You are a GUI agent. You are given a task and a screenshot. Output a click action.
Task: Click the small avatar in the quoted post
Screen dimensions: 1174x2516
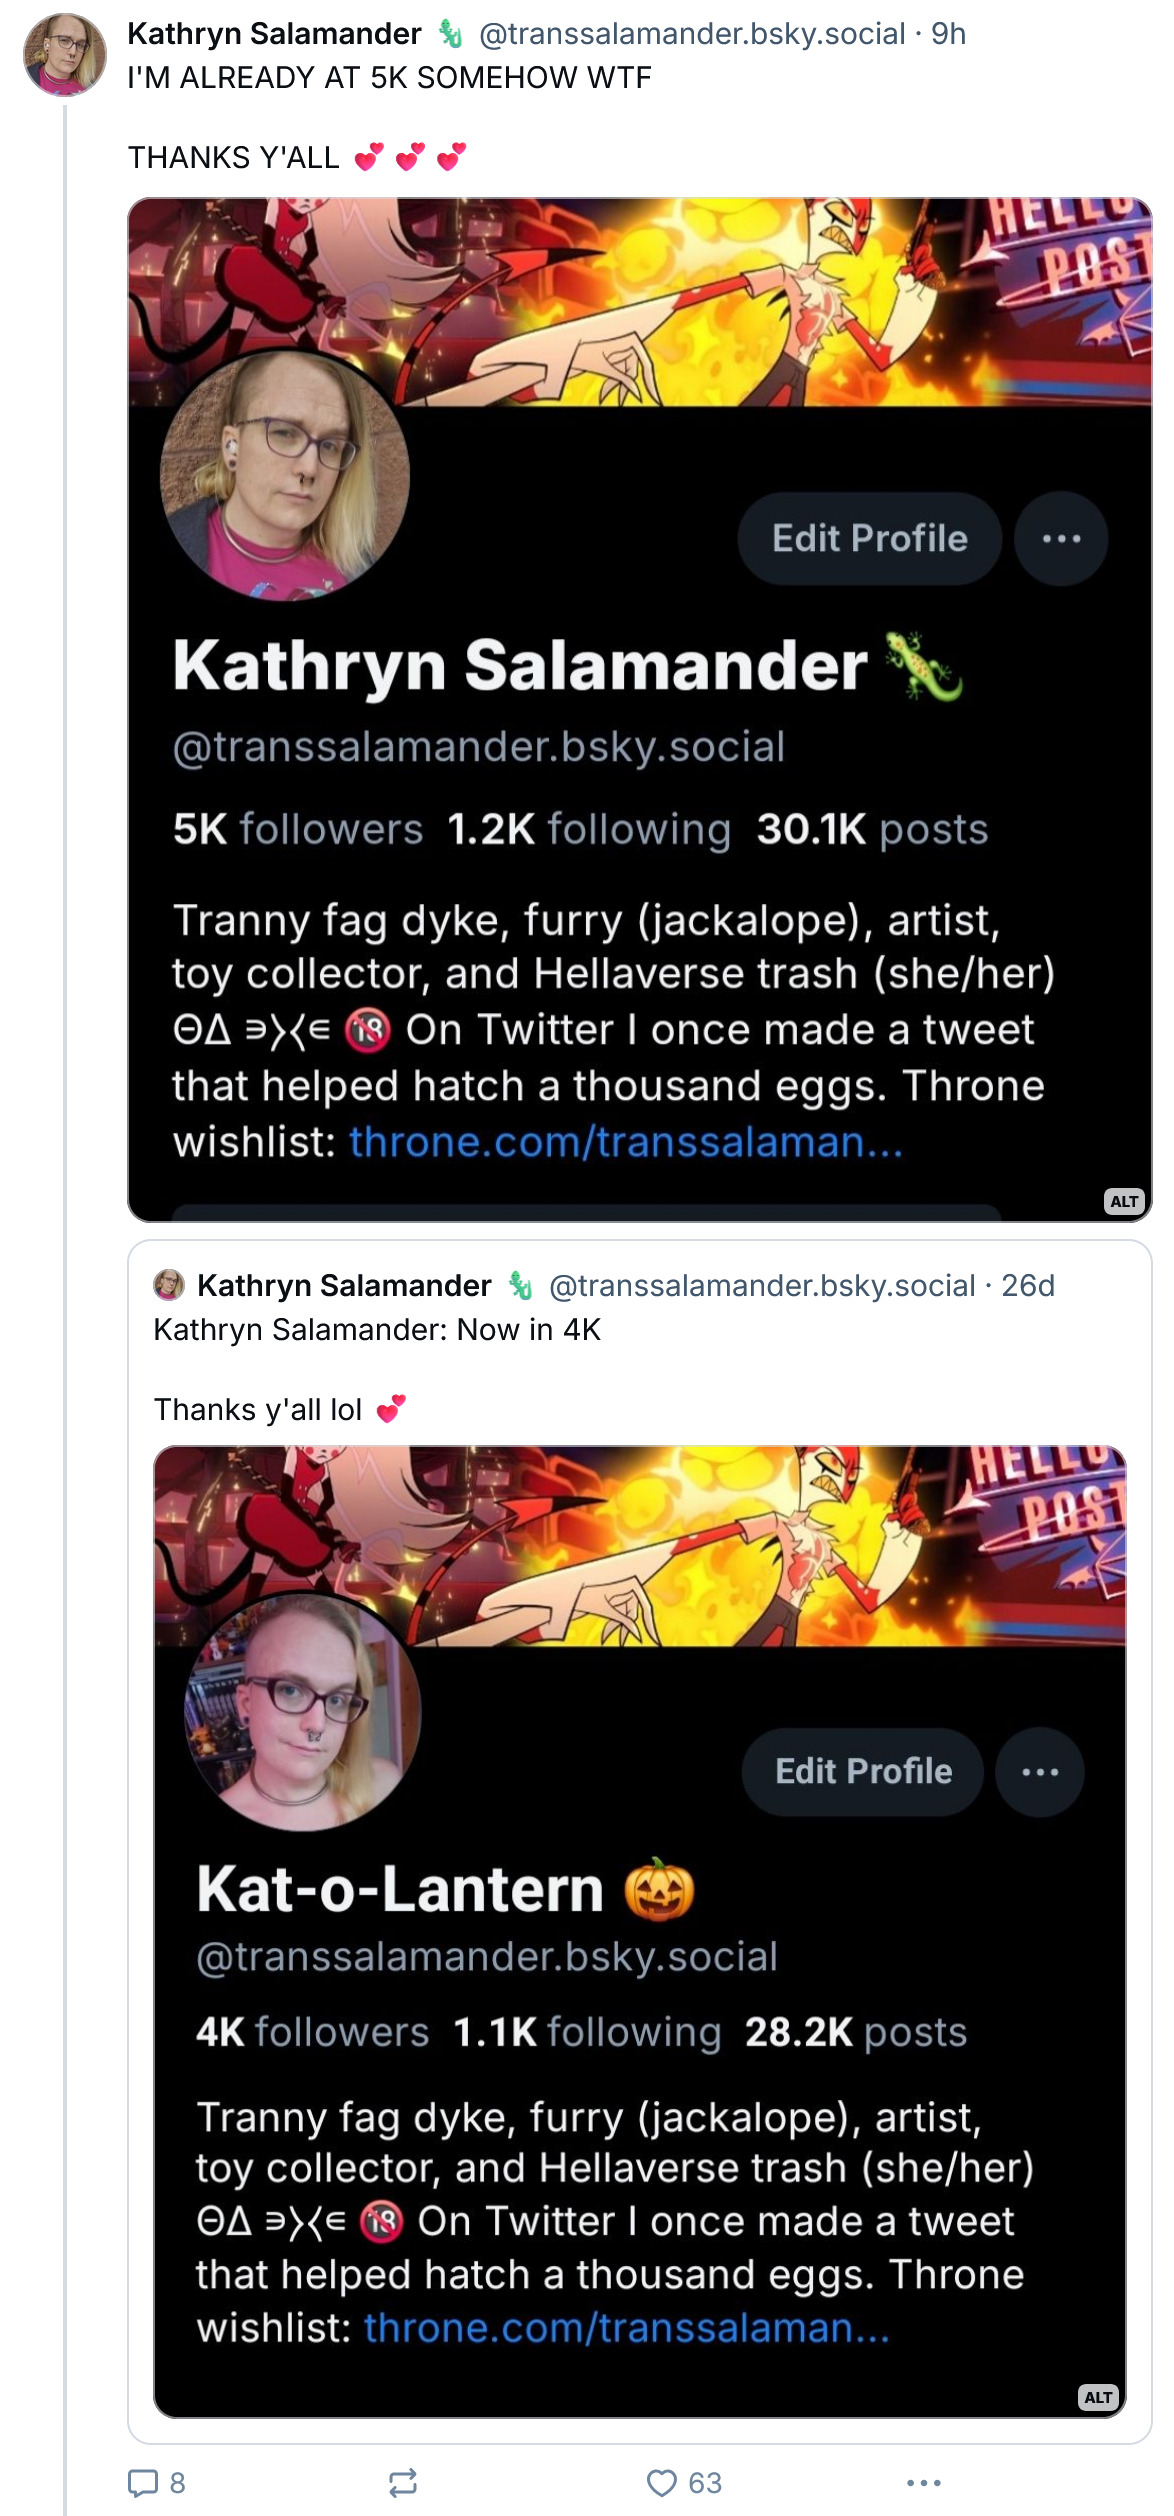(169, 1285)
